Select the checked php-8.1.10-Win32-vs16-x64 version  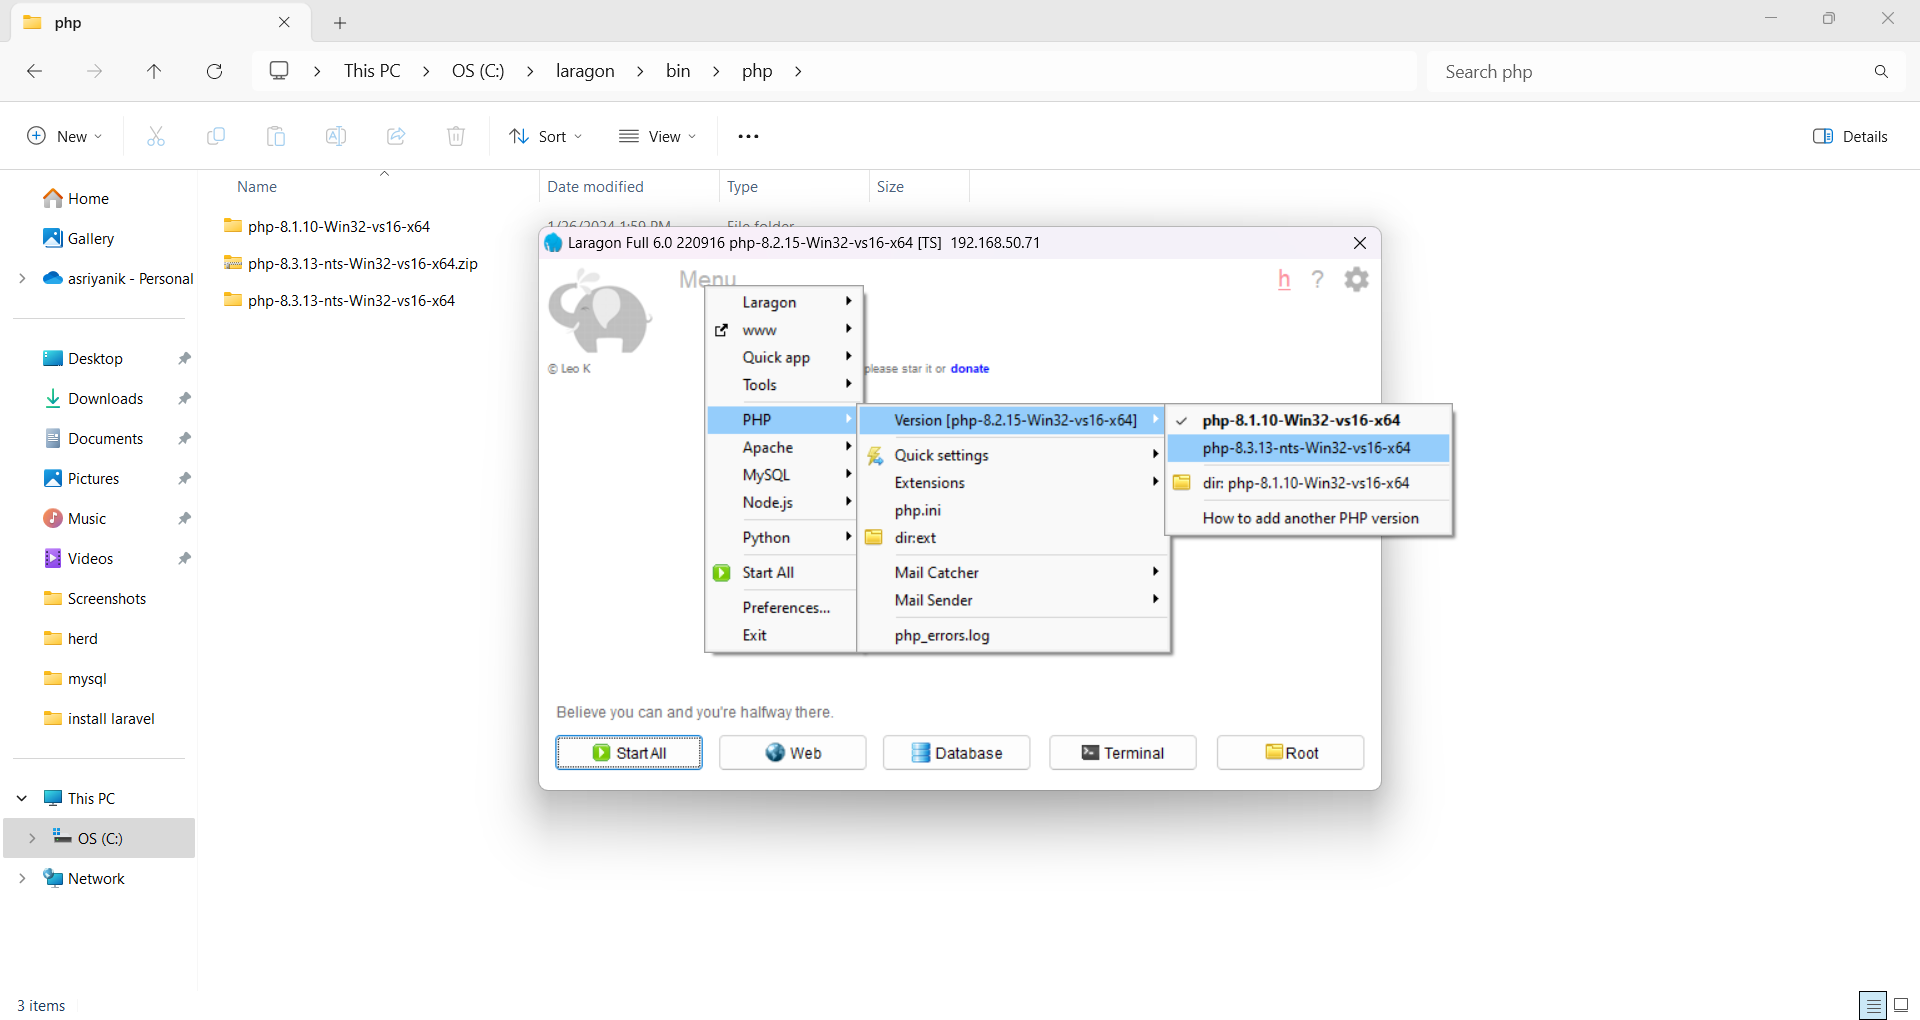click(1300, 420)
